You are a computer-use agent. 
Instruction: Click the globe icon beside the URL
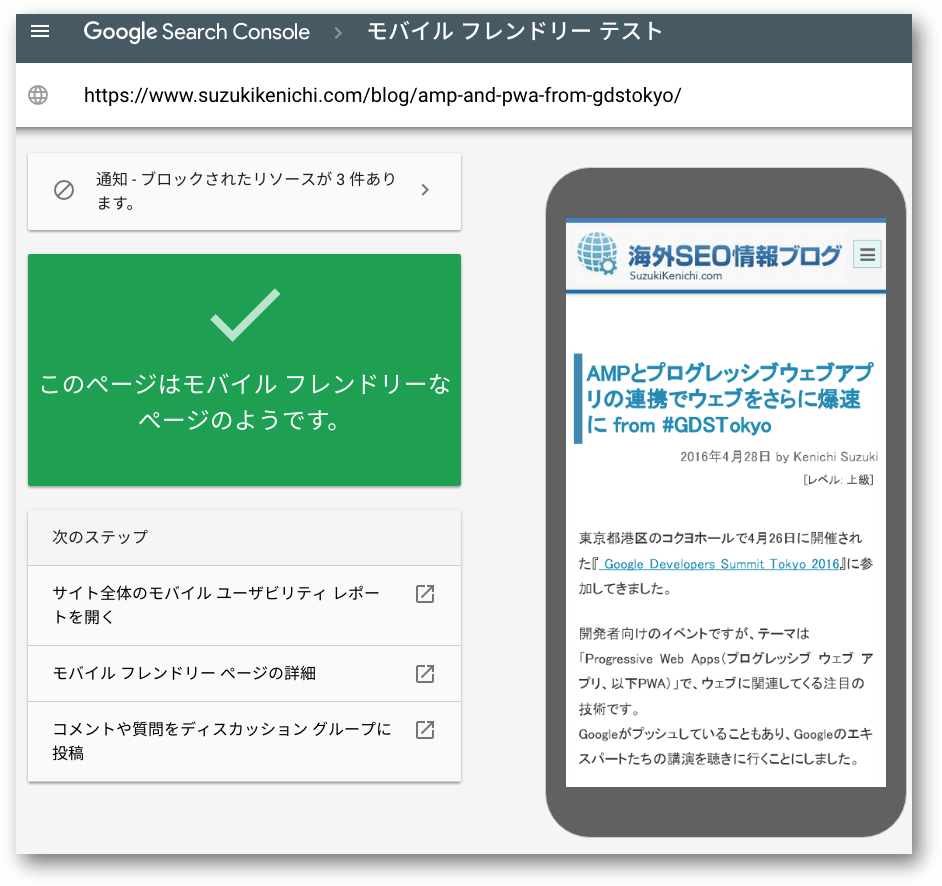tap(38, 95)
